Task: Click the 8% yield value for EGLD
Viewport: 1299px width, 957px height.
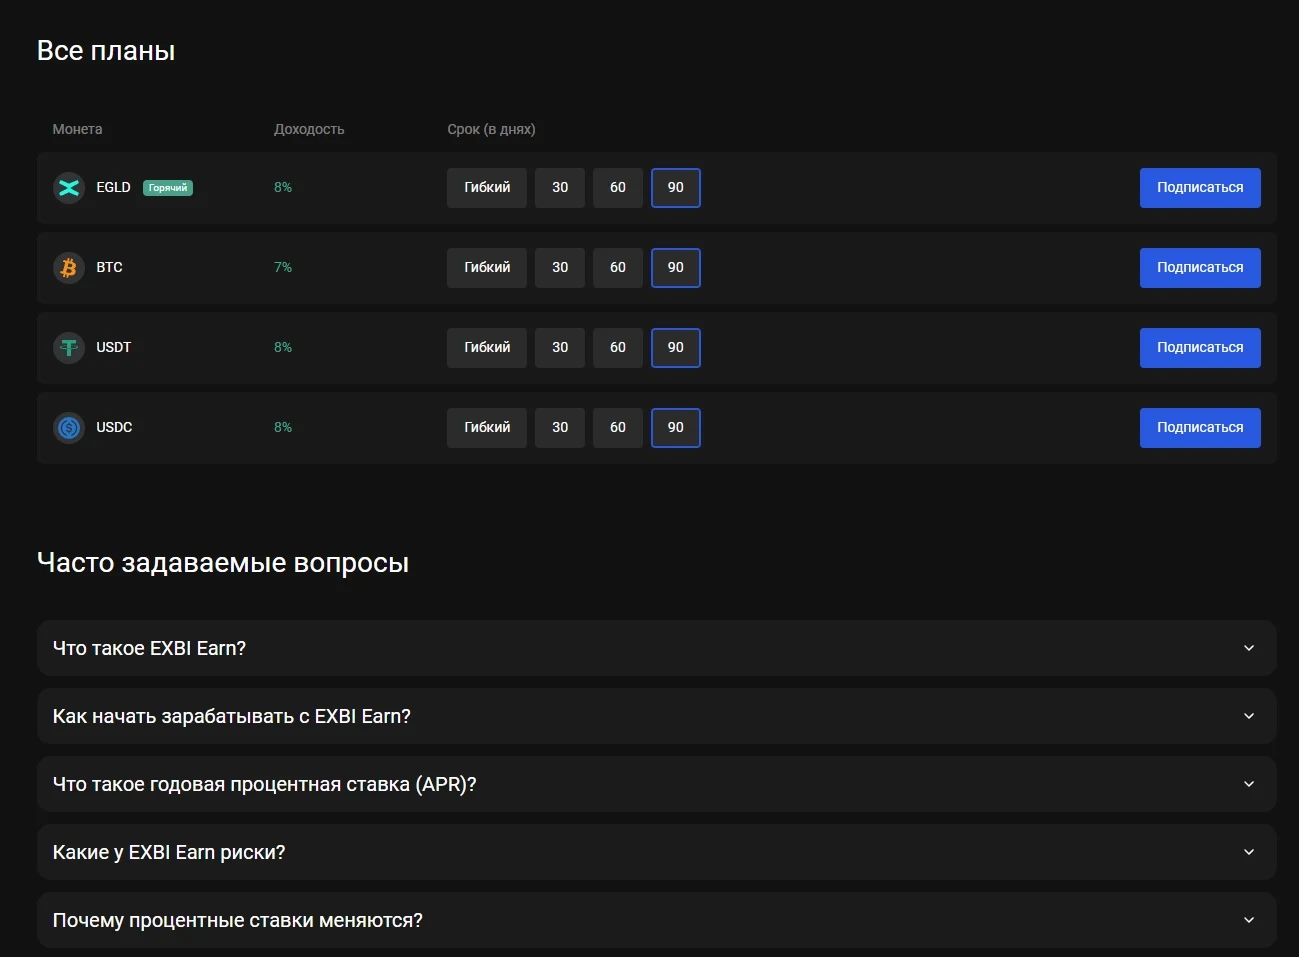Action: point(283,187)
